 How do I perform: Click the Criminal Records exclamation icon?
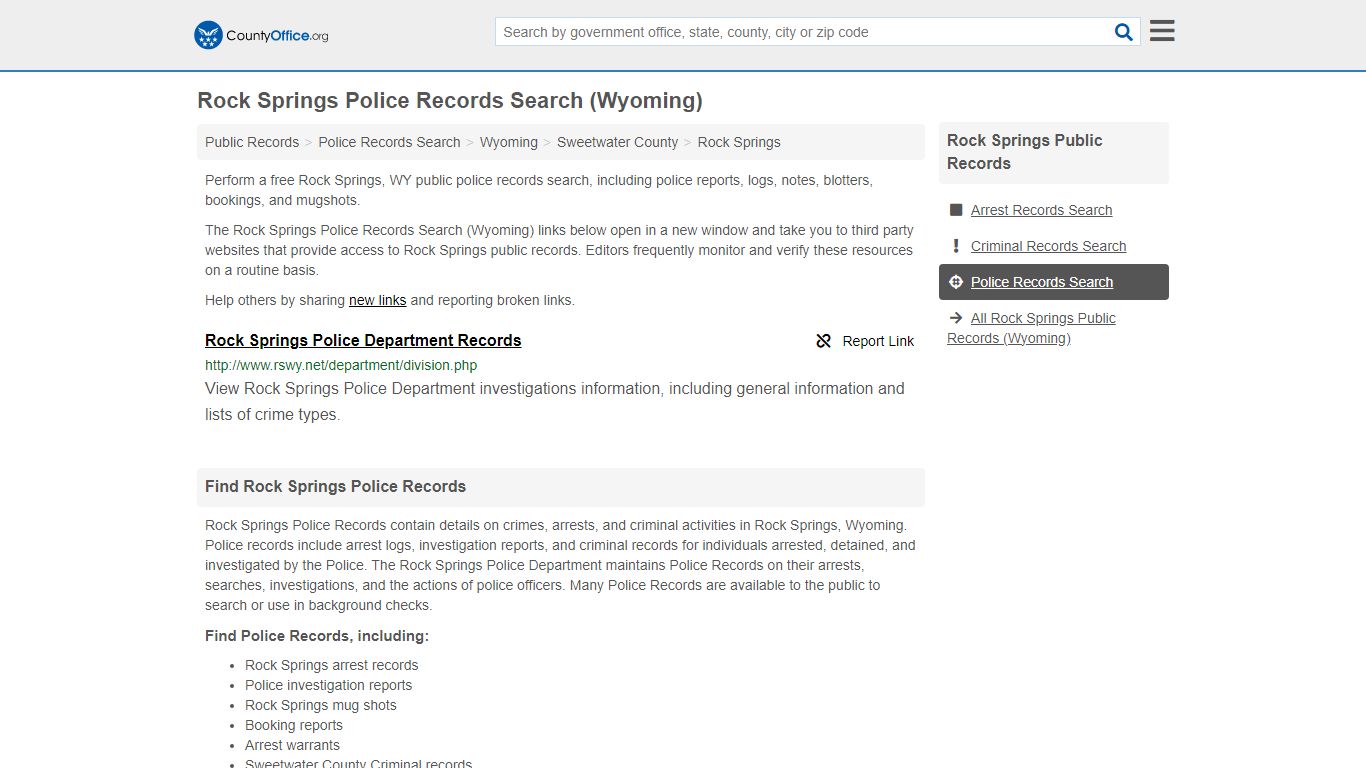pyautogui.click(x=956, y=246)
